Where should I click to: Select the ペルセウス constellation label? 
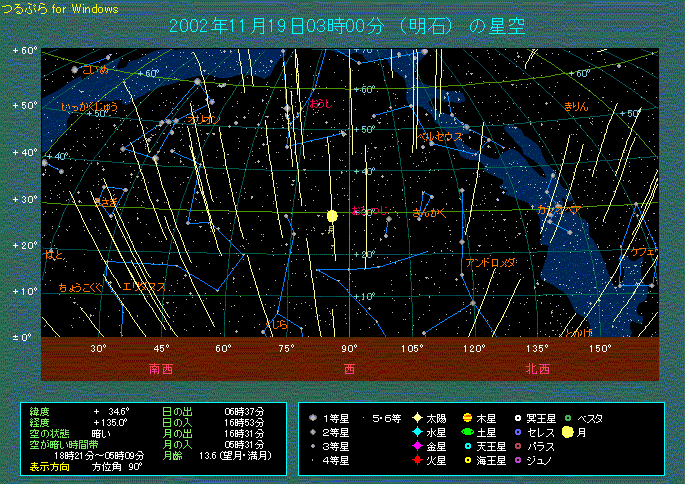pyautogui.click(x=440, y=136)
